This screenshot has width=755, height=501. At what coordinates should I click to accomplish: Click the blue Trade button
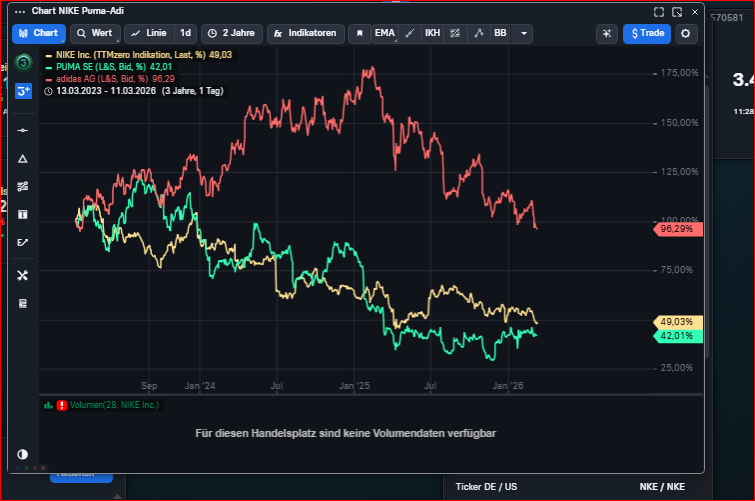tap(646, 33)
